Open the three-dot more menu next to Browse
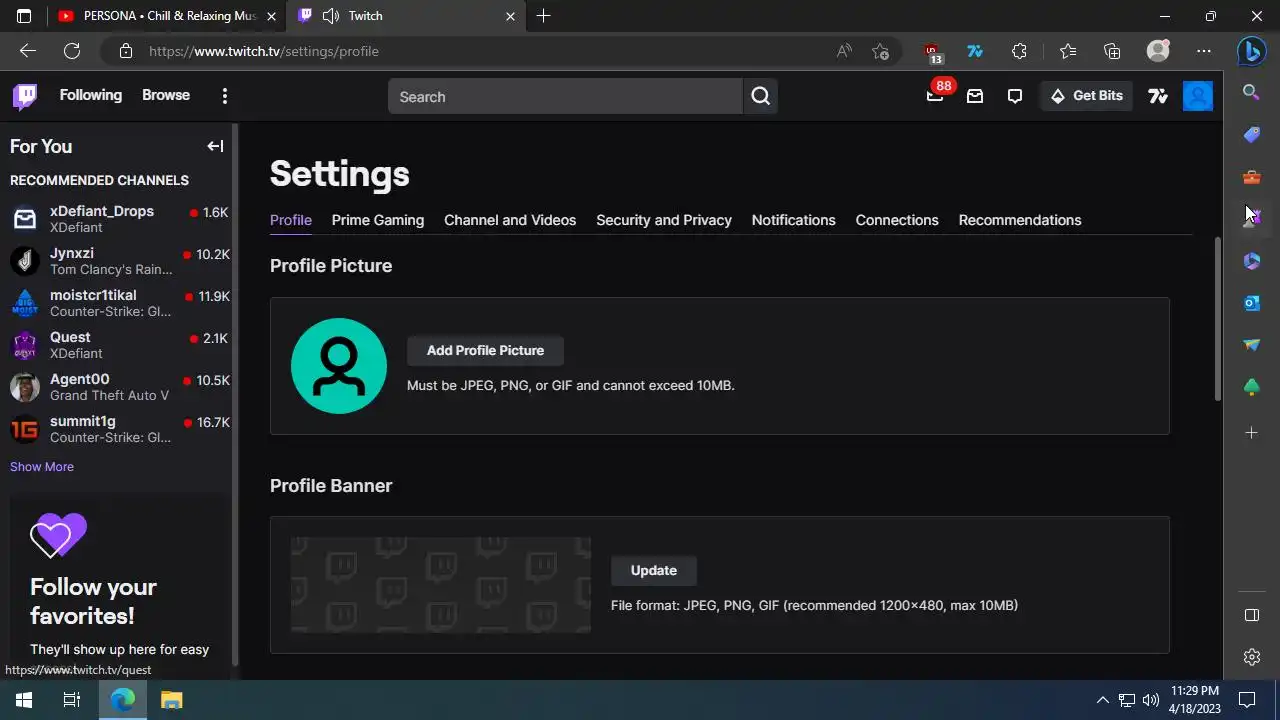 coord(224,96)
